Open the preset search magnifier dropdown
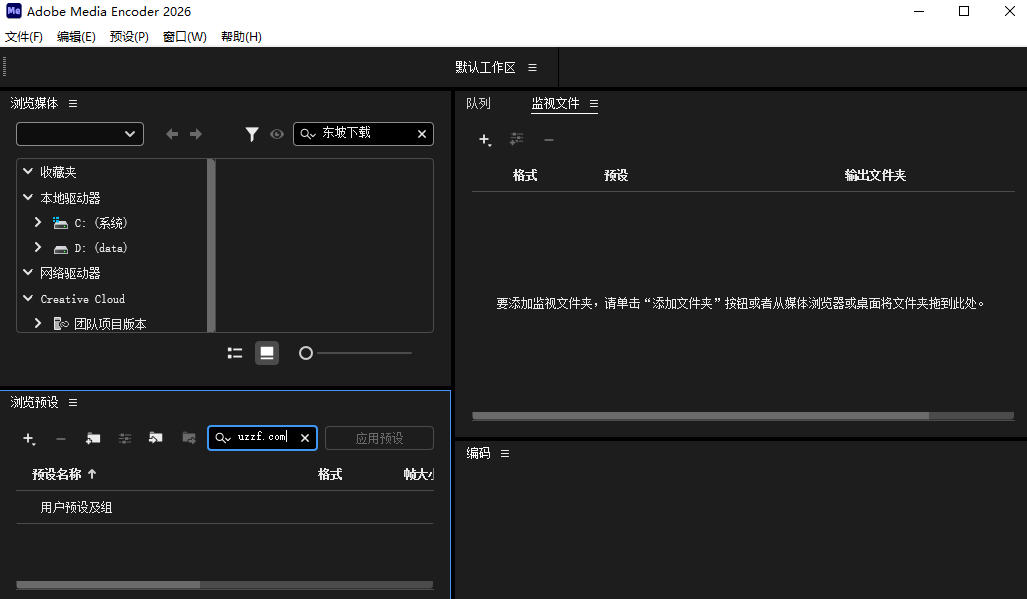This screenshot has height=599, width=1027. 223,438
